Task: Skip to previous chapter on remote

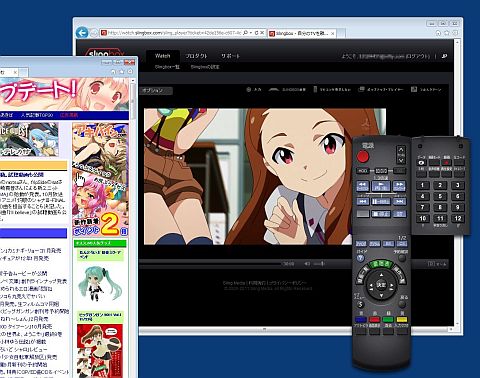Action: (363, 201)
